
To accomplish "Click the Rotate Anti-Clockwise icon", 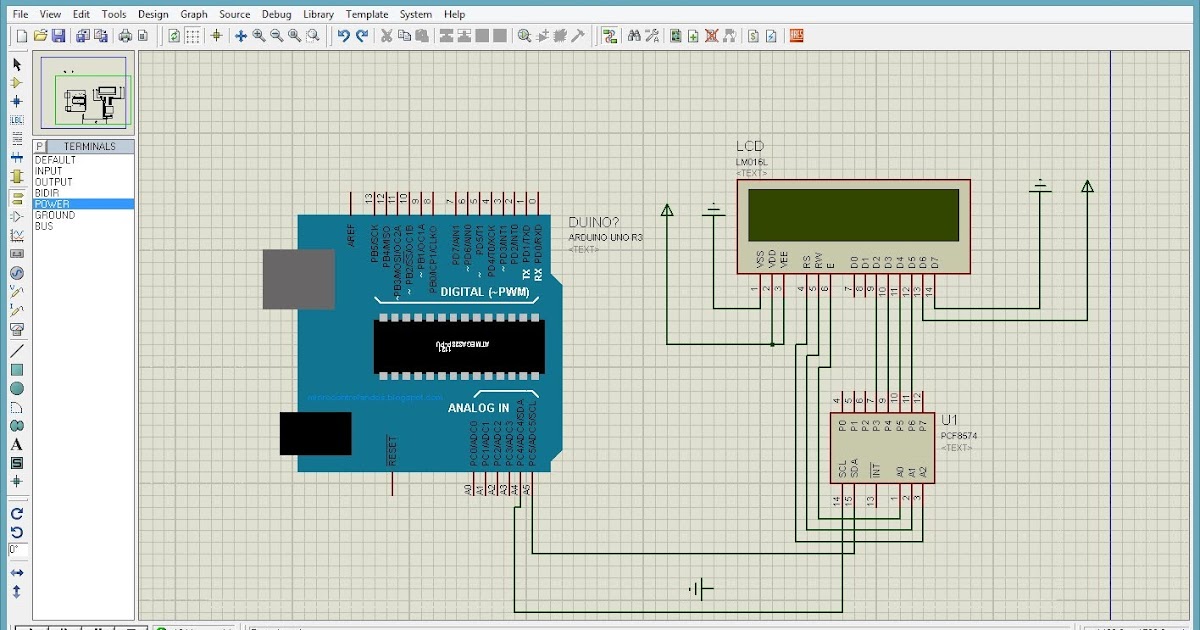I will point(16,530).
